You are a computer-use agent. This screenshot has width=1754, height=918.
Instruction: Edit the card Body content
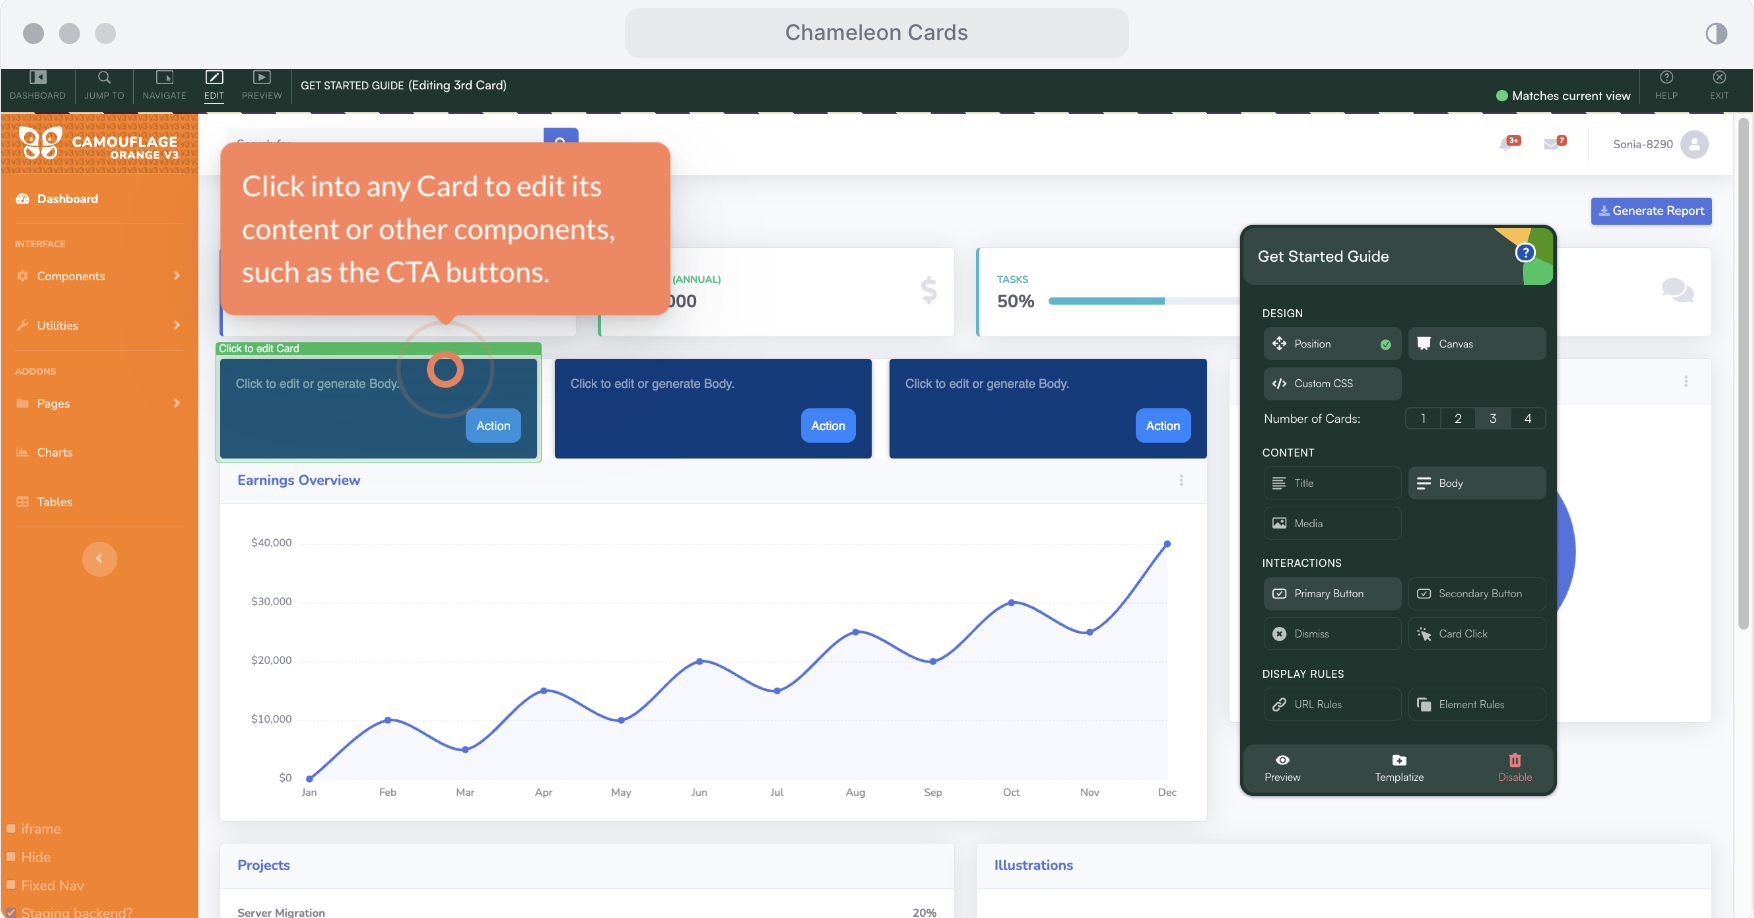coord(1477,483)
